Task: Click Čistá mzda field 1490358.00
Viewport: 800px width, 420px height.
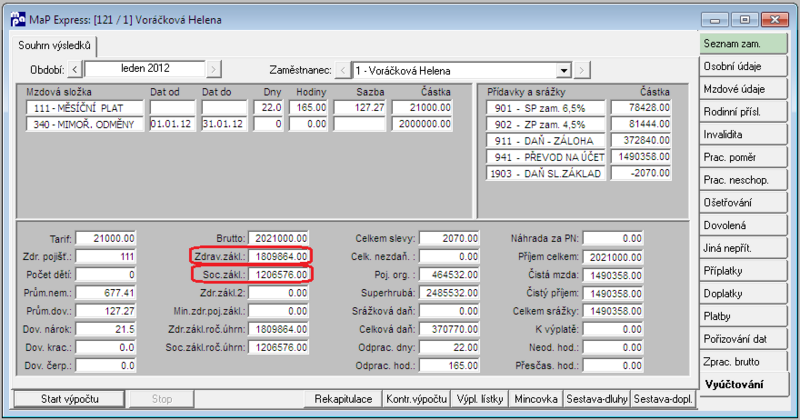Action: pos(613,275)
